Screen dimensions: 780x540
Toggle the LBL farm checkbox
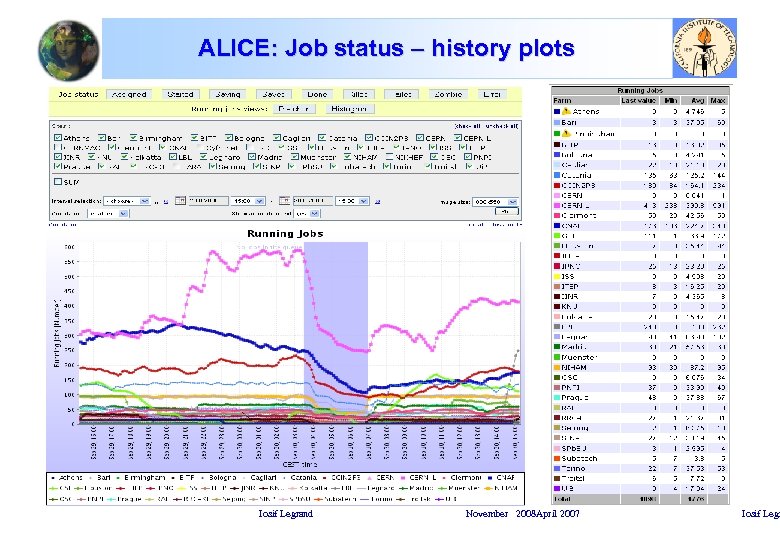[173, 157]
